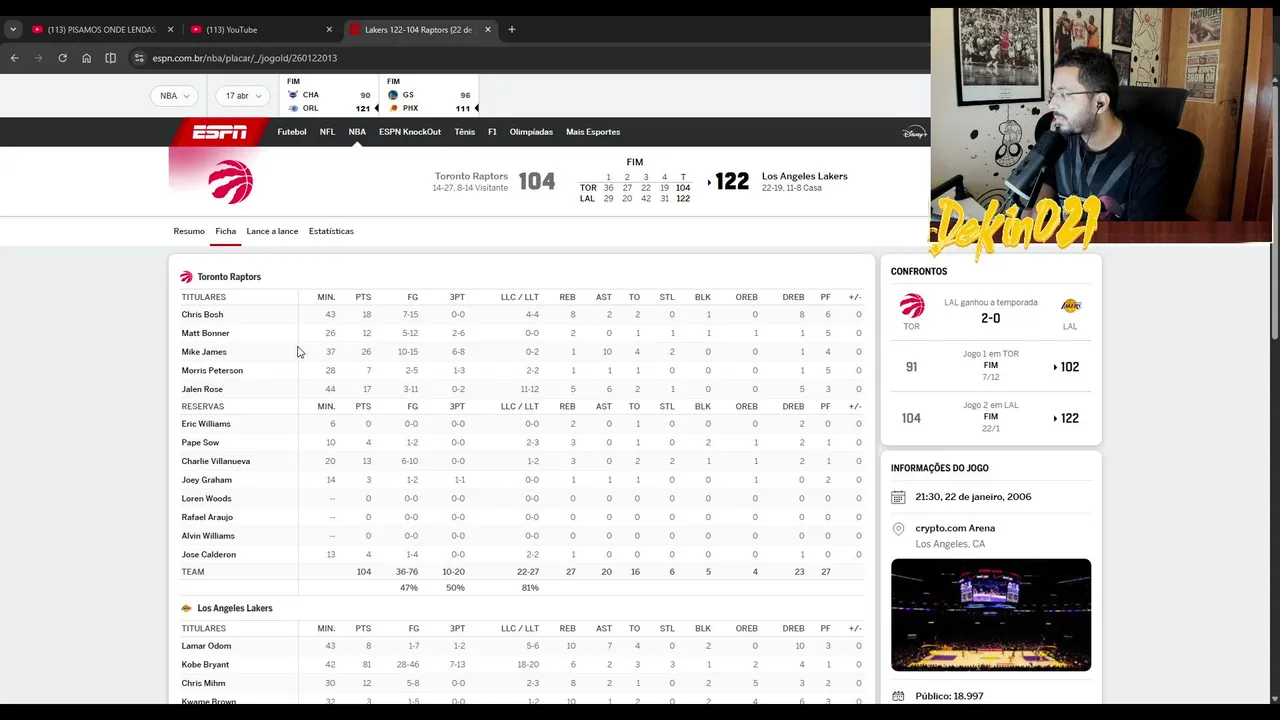Viewport: 1280px width, 720px height.
Task: Click the page scrollbar down arrow
Action: pos(1273,698)
